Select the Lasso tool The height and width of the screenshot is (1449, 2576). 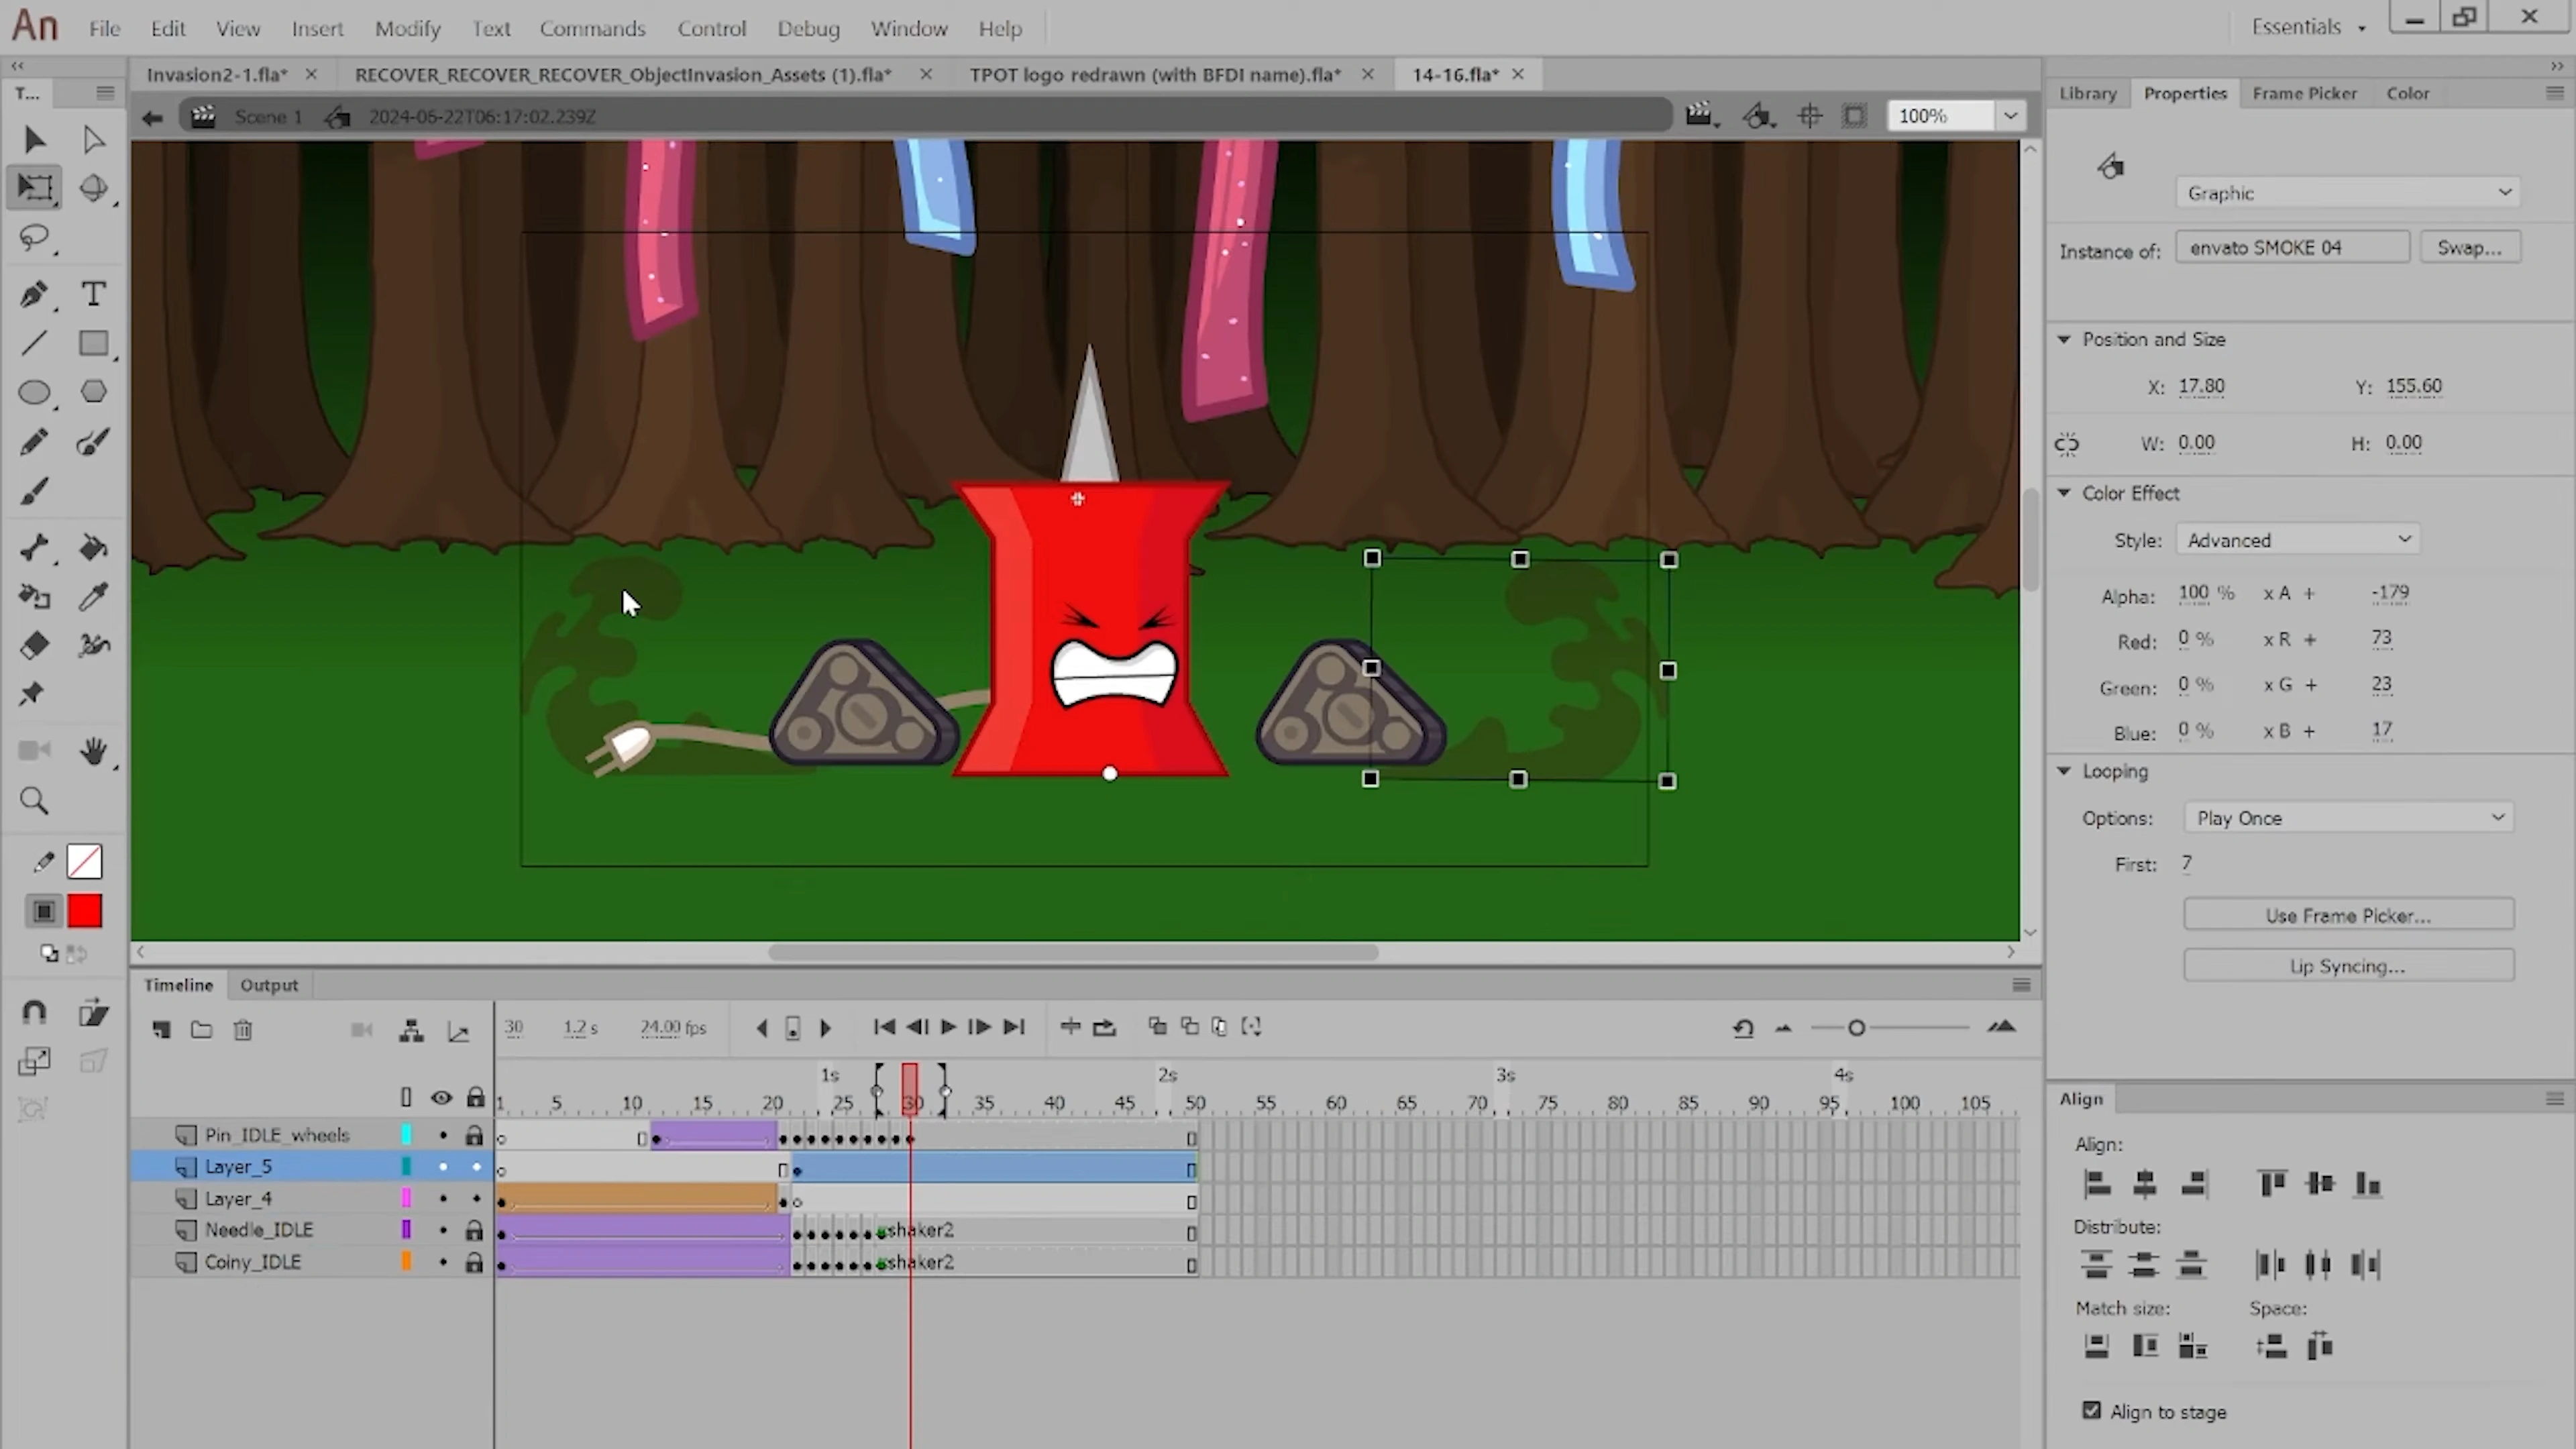[x=35, y=238]
